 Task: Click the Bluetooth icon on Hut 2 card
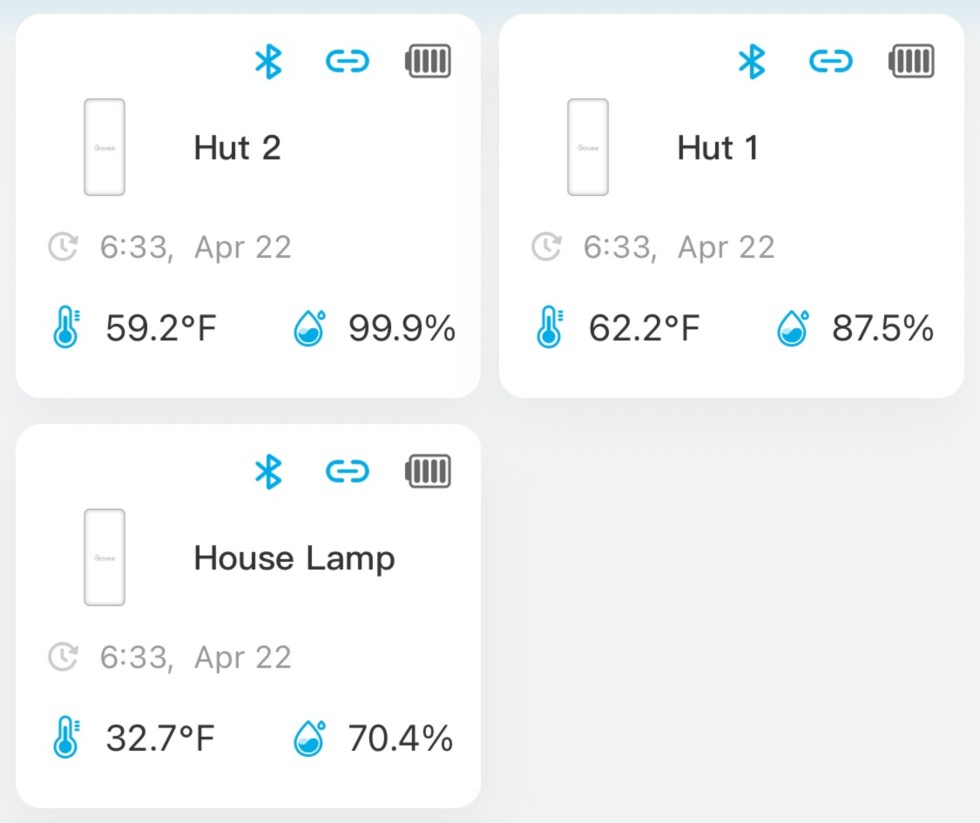(268, 62)
